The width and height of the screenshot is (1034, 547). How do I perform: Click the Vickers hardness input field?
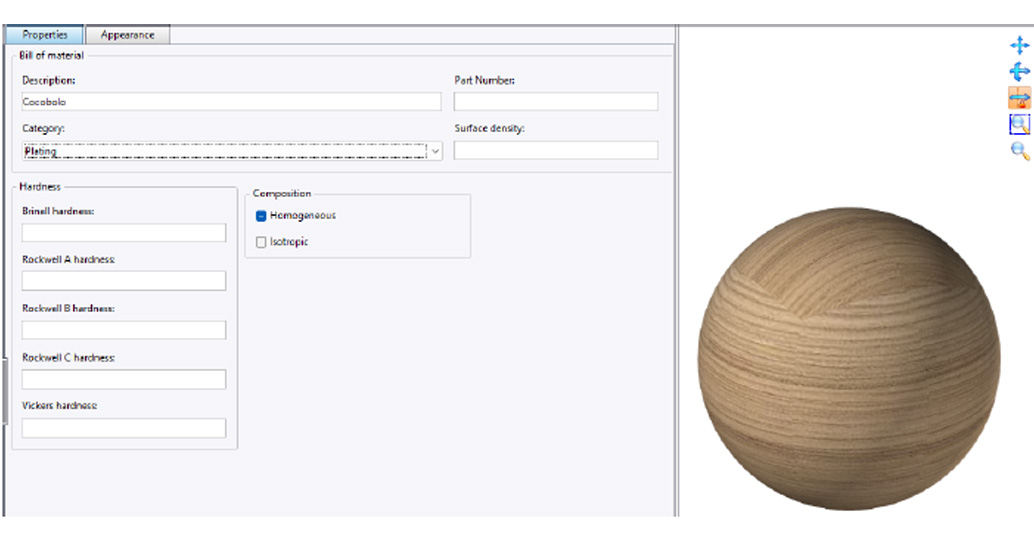tap(124, 428)
